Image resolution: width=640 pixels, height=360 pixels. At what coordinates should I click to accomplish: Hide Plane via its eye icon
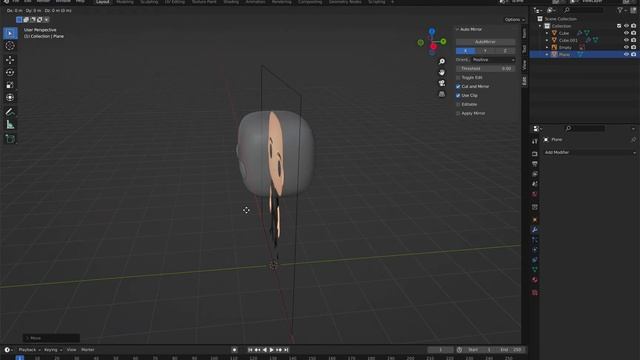pyautogui.click(x=626, y=54)
